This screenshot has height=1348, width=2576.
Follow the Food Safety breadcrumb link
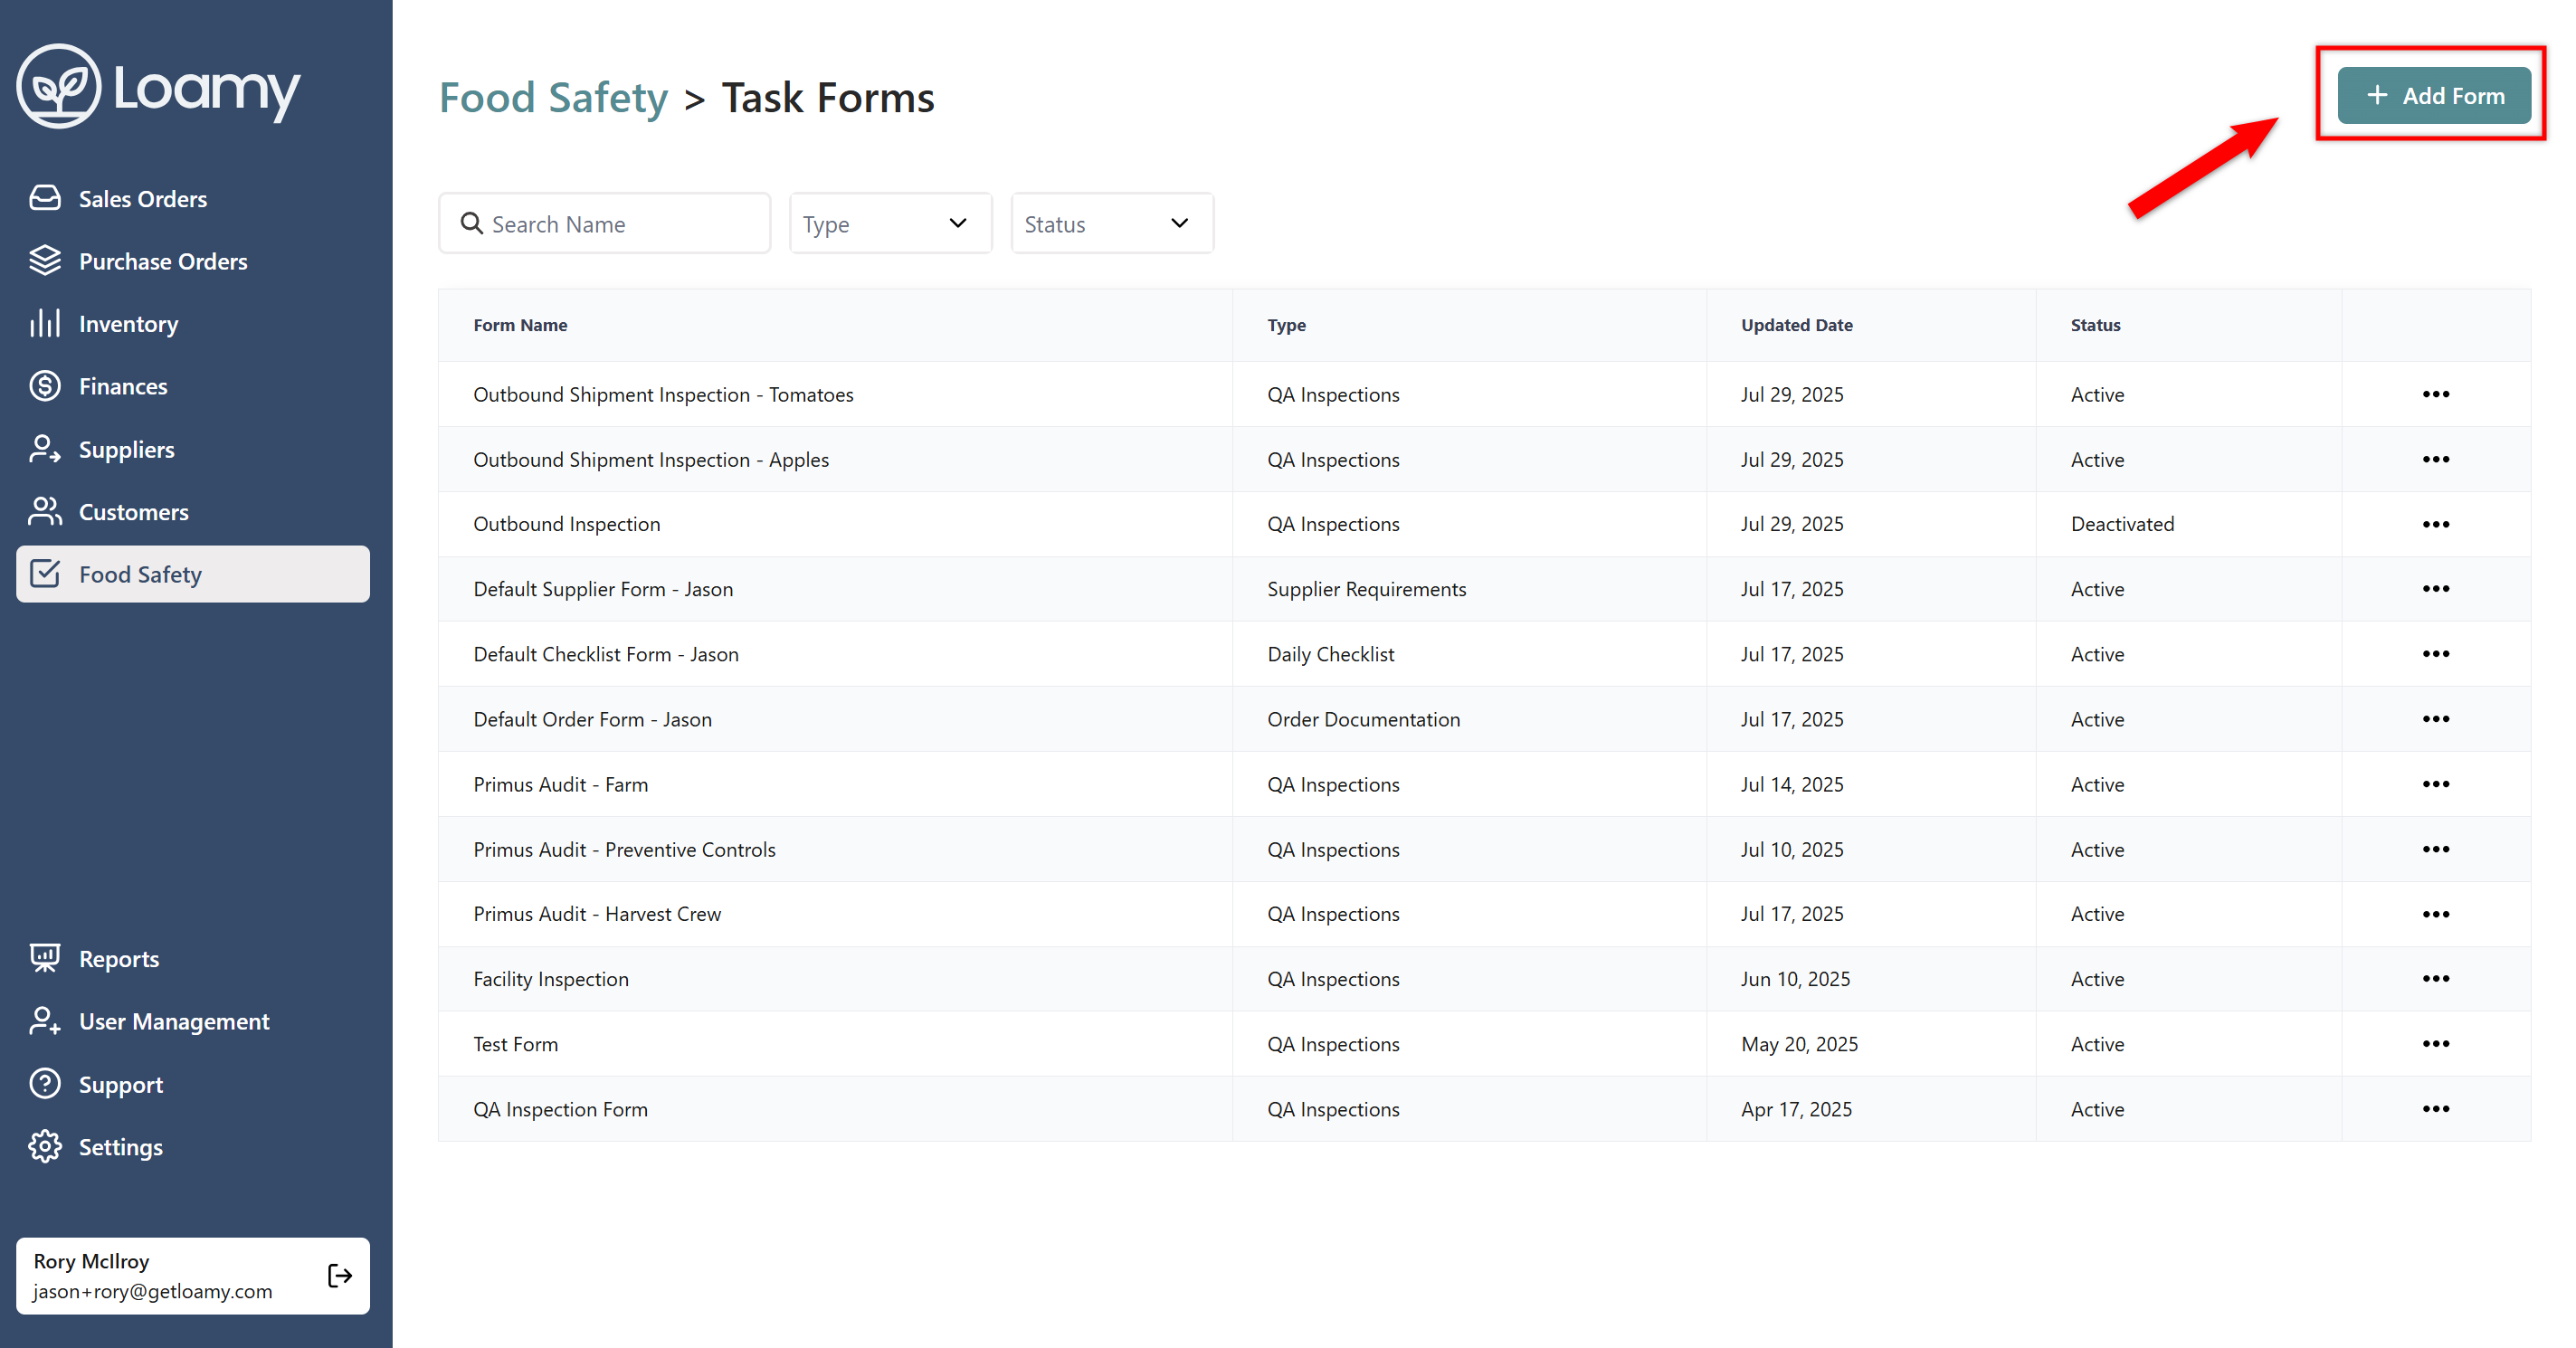pyautogui.click(x=553, y=98)
